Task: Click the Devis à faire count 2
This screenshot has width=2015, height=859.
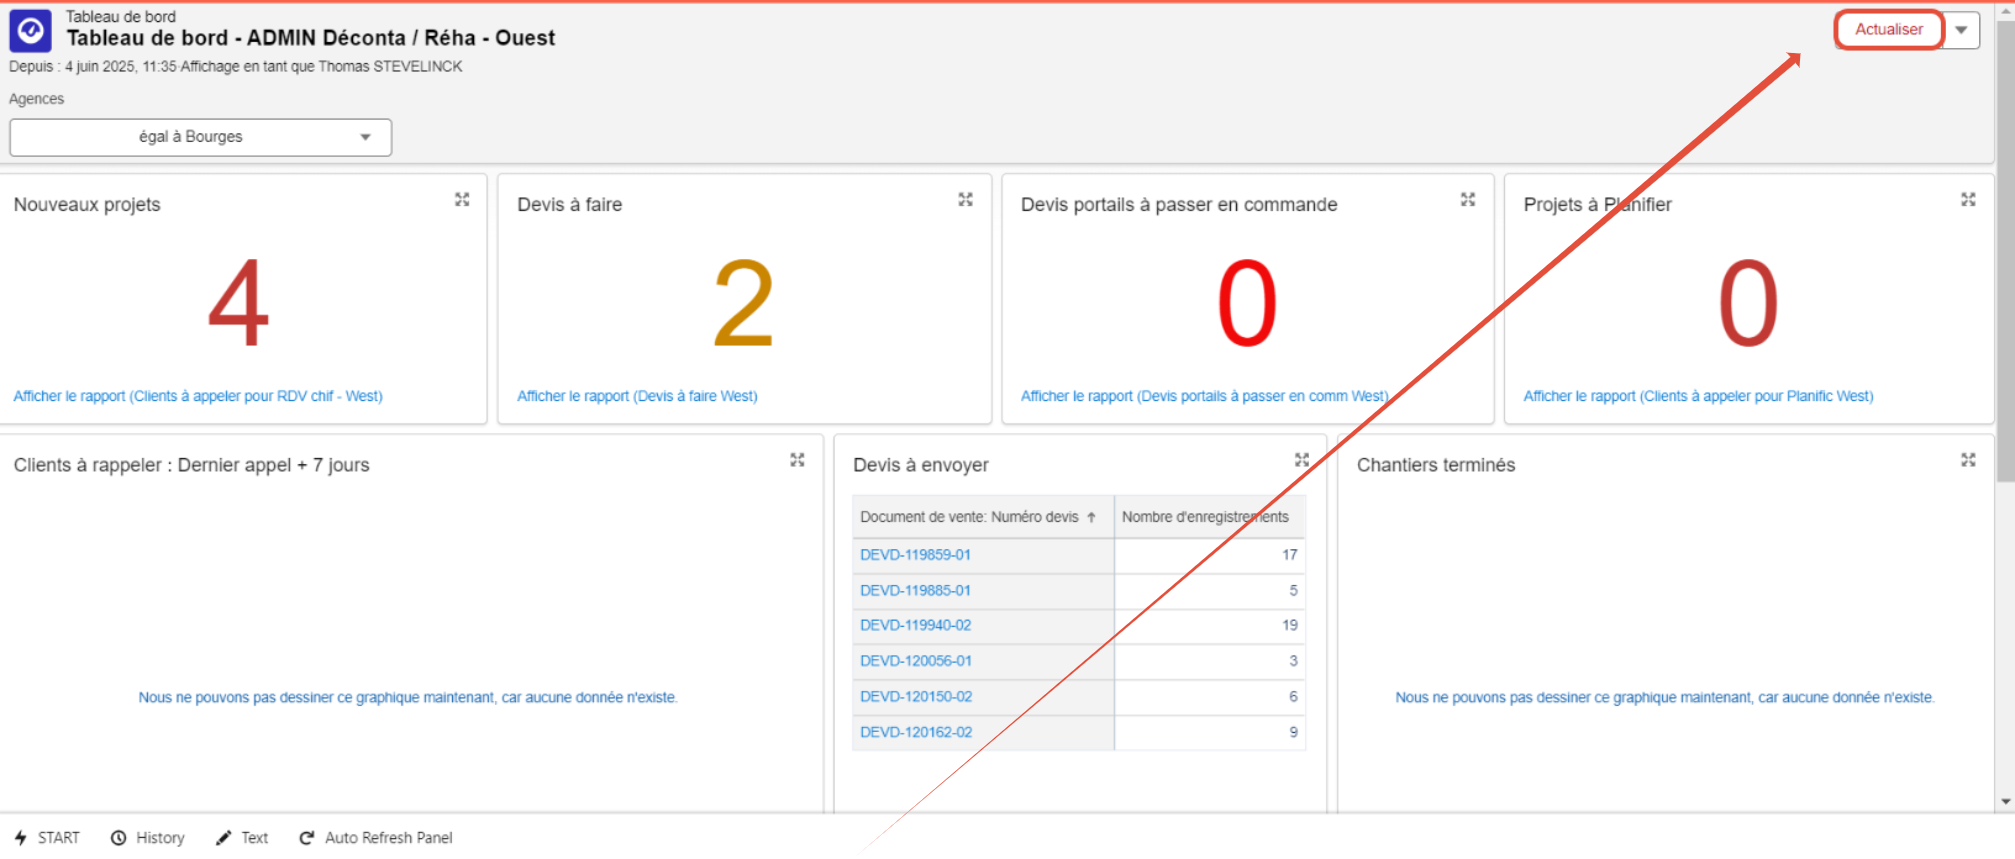Action: coord(744,303)
